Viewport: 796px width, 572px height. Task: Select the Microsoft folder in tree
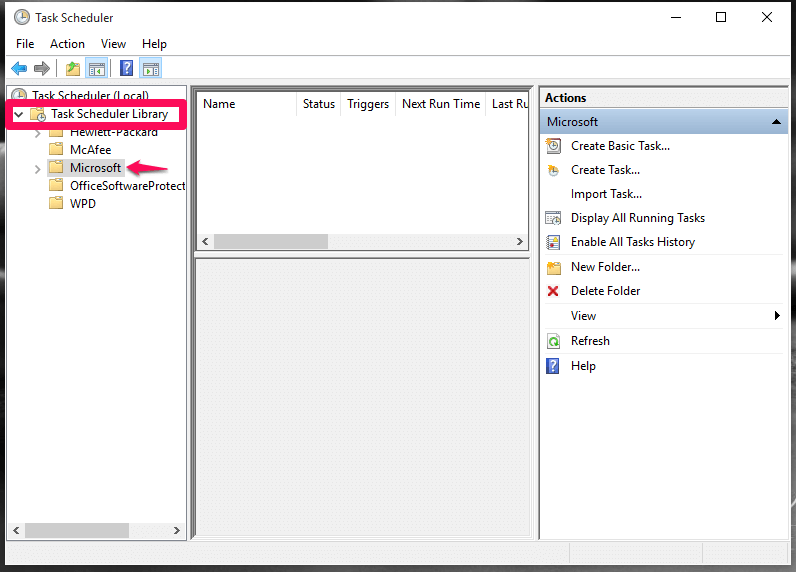pyautogui.click(x=95, y=167)
